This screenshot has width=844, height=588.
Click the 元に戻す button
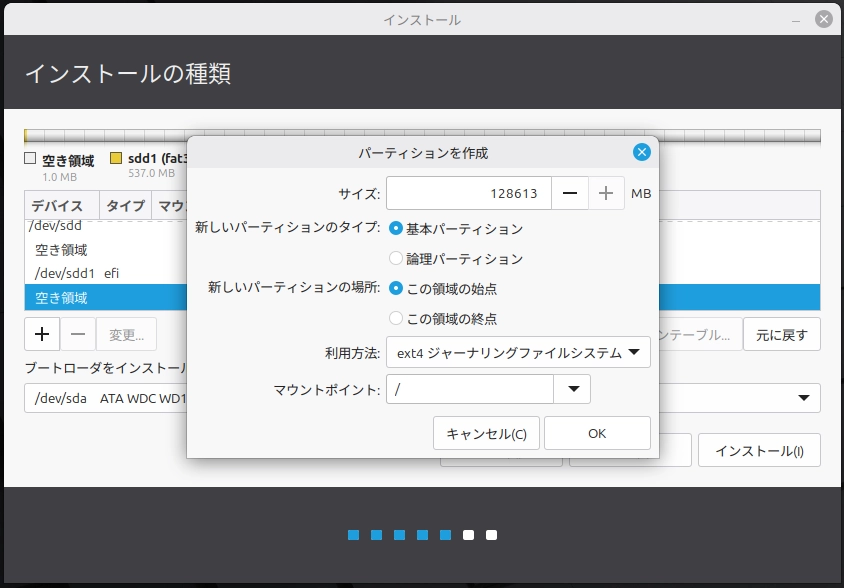pos(784,334)
